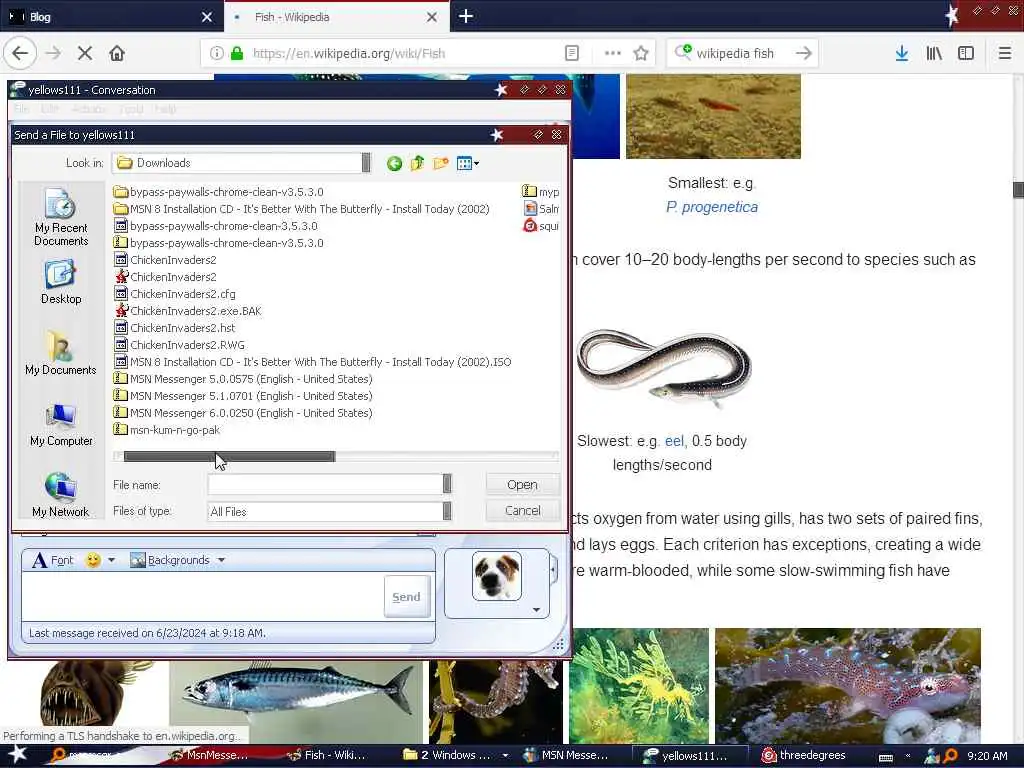1024x768 pixels.
Task: Expand display picture options arrow
Action: click(536, 610)
